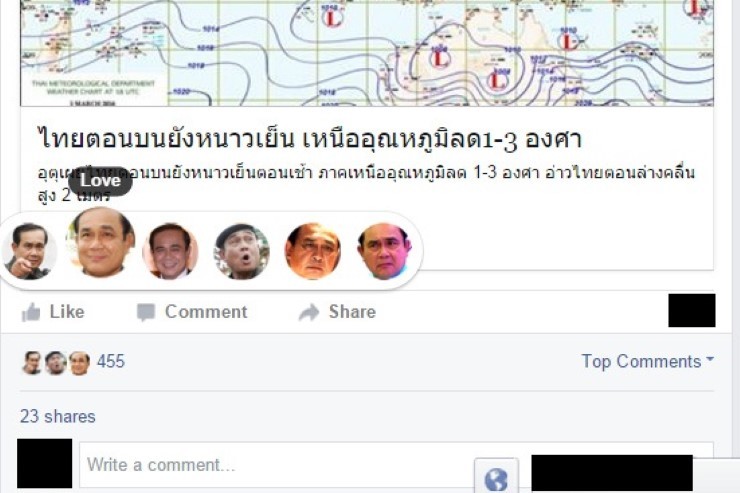Click the Share button label

click(352, 312)
